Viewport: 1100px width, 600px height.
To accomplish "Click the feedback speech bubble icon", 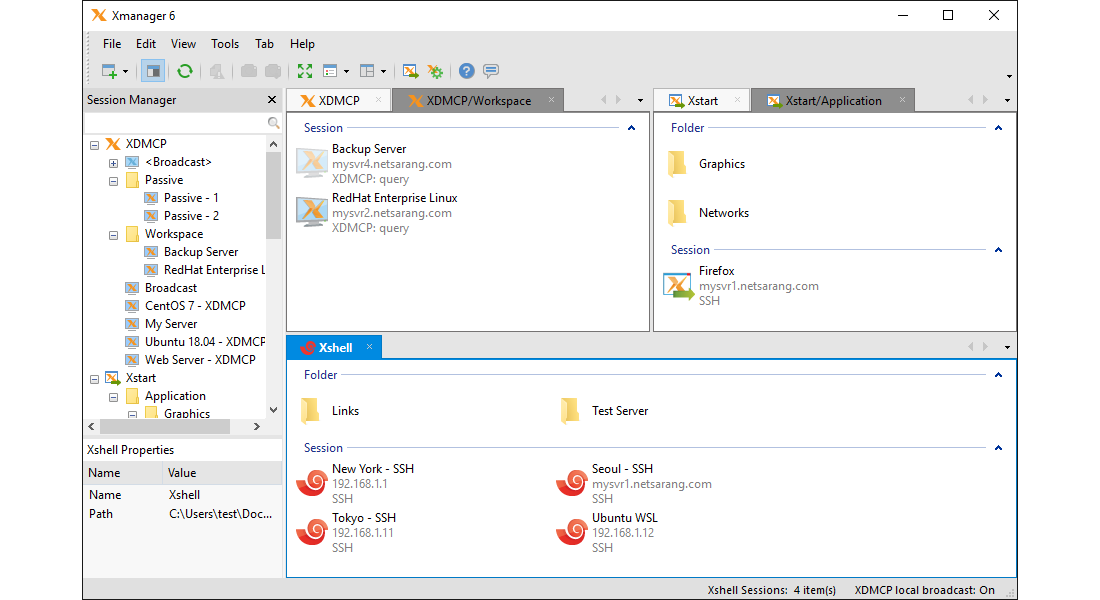I will [491, 71].
